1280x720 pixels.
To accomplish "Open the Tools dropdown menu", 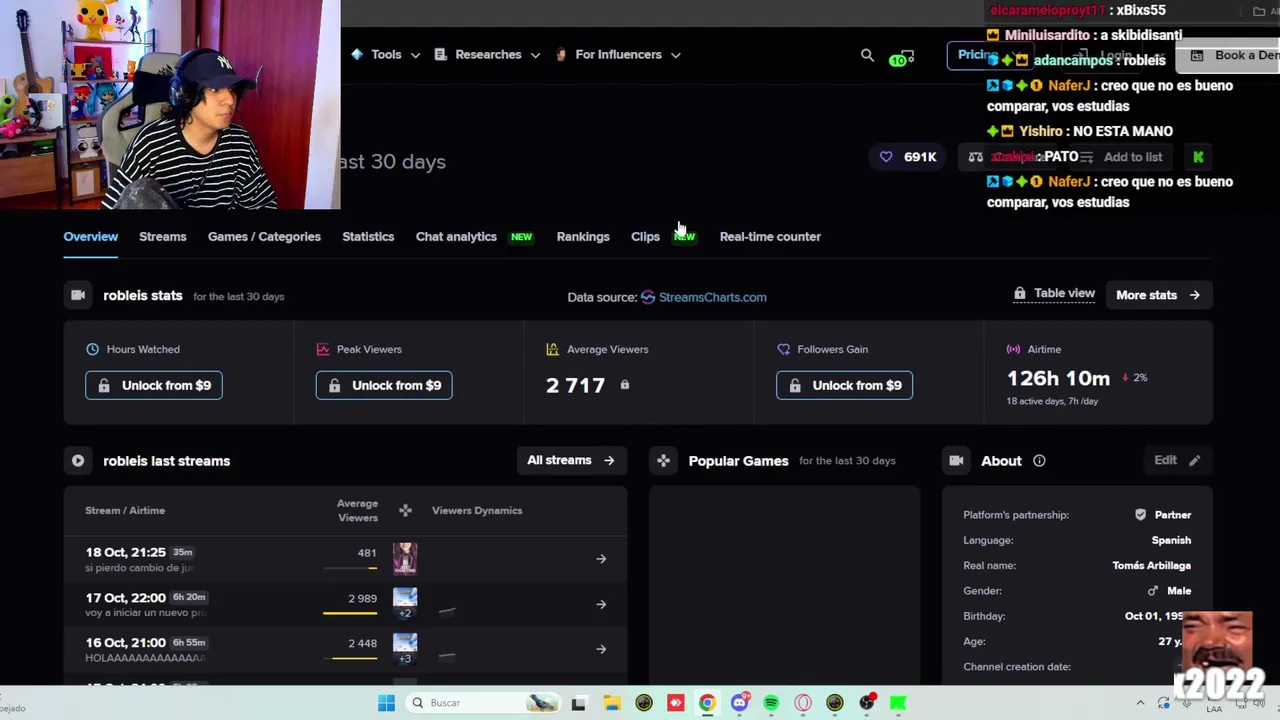I will (x=385, y=55).
